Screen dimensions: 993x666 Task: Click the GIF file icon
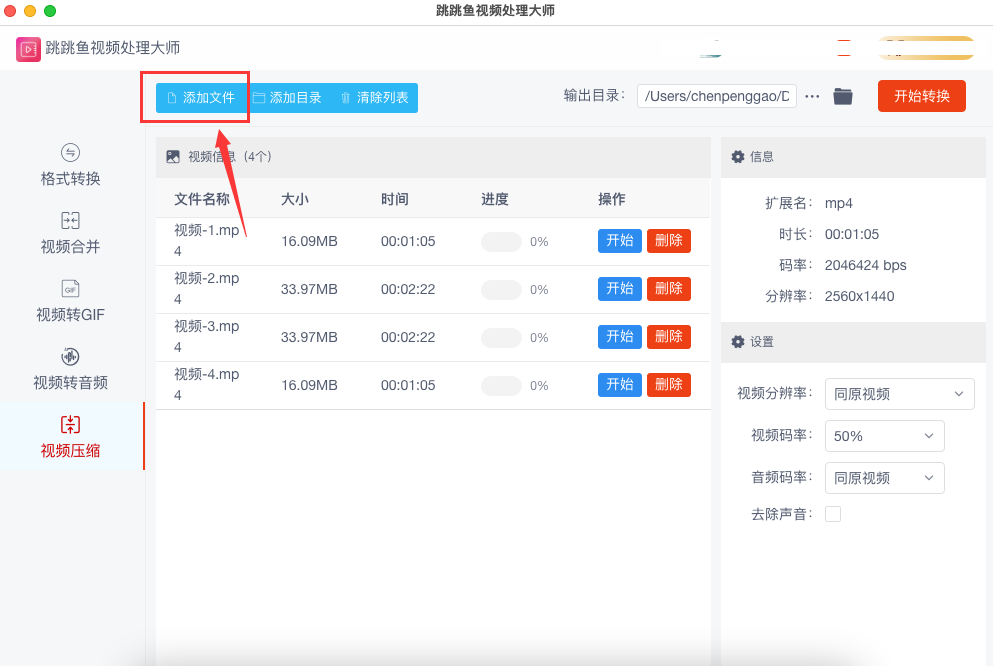(70, 288)
